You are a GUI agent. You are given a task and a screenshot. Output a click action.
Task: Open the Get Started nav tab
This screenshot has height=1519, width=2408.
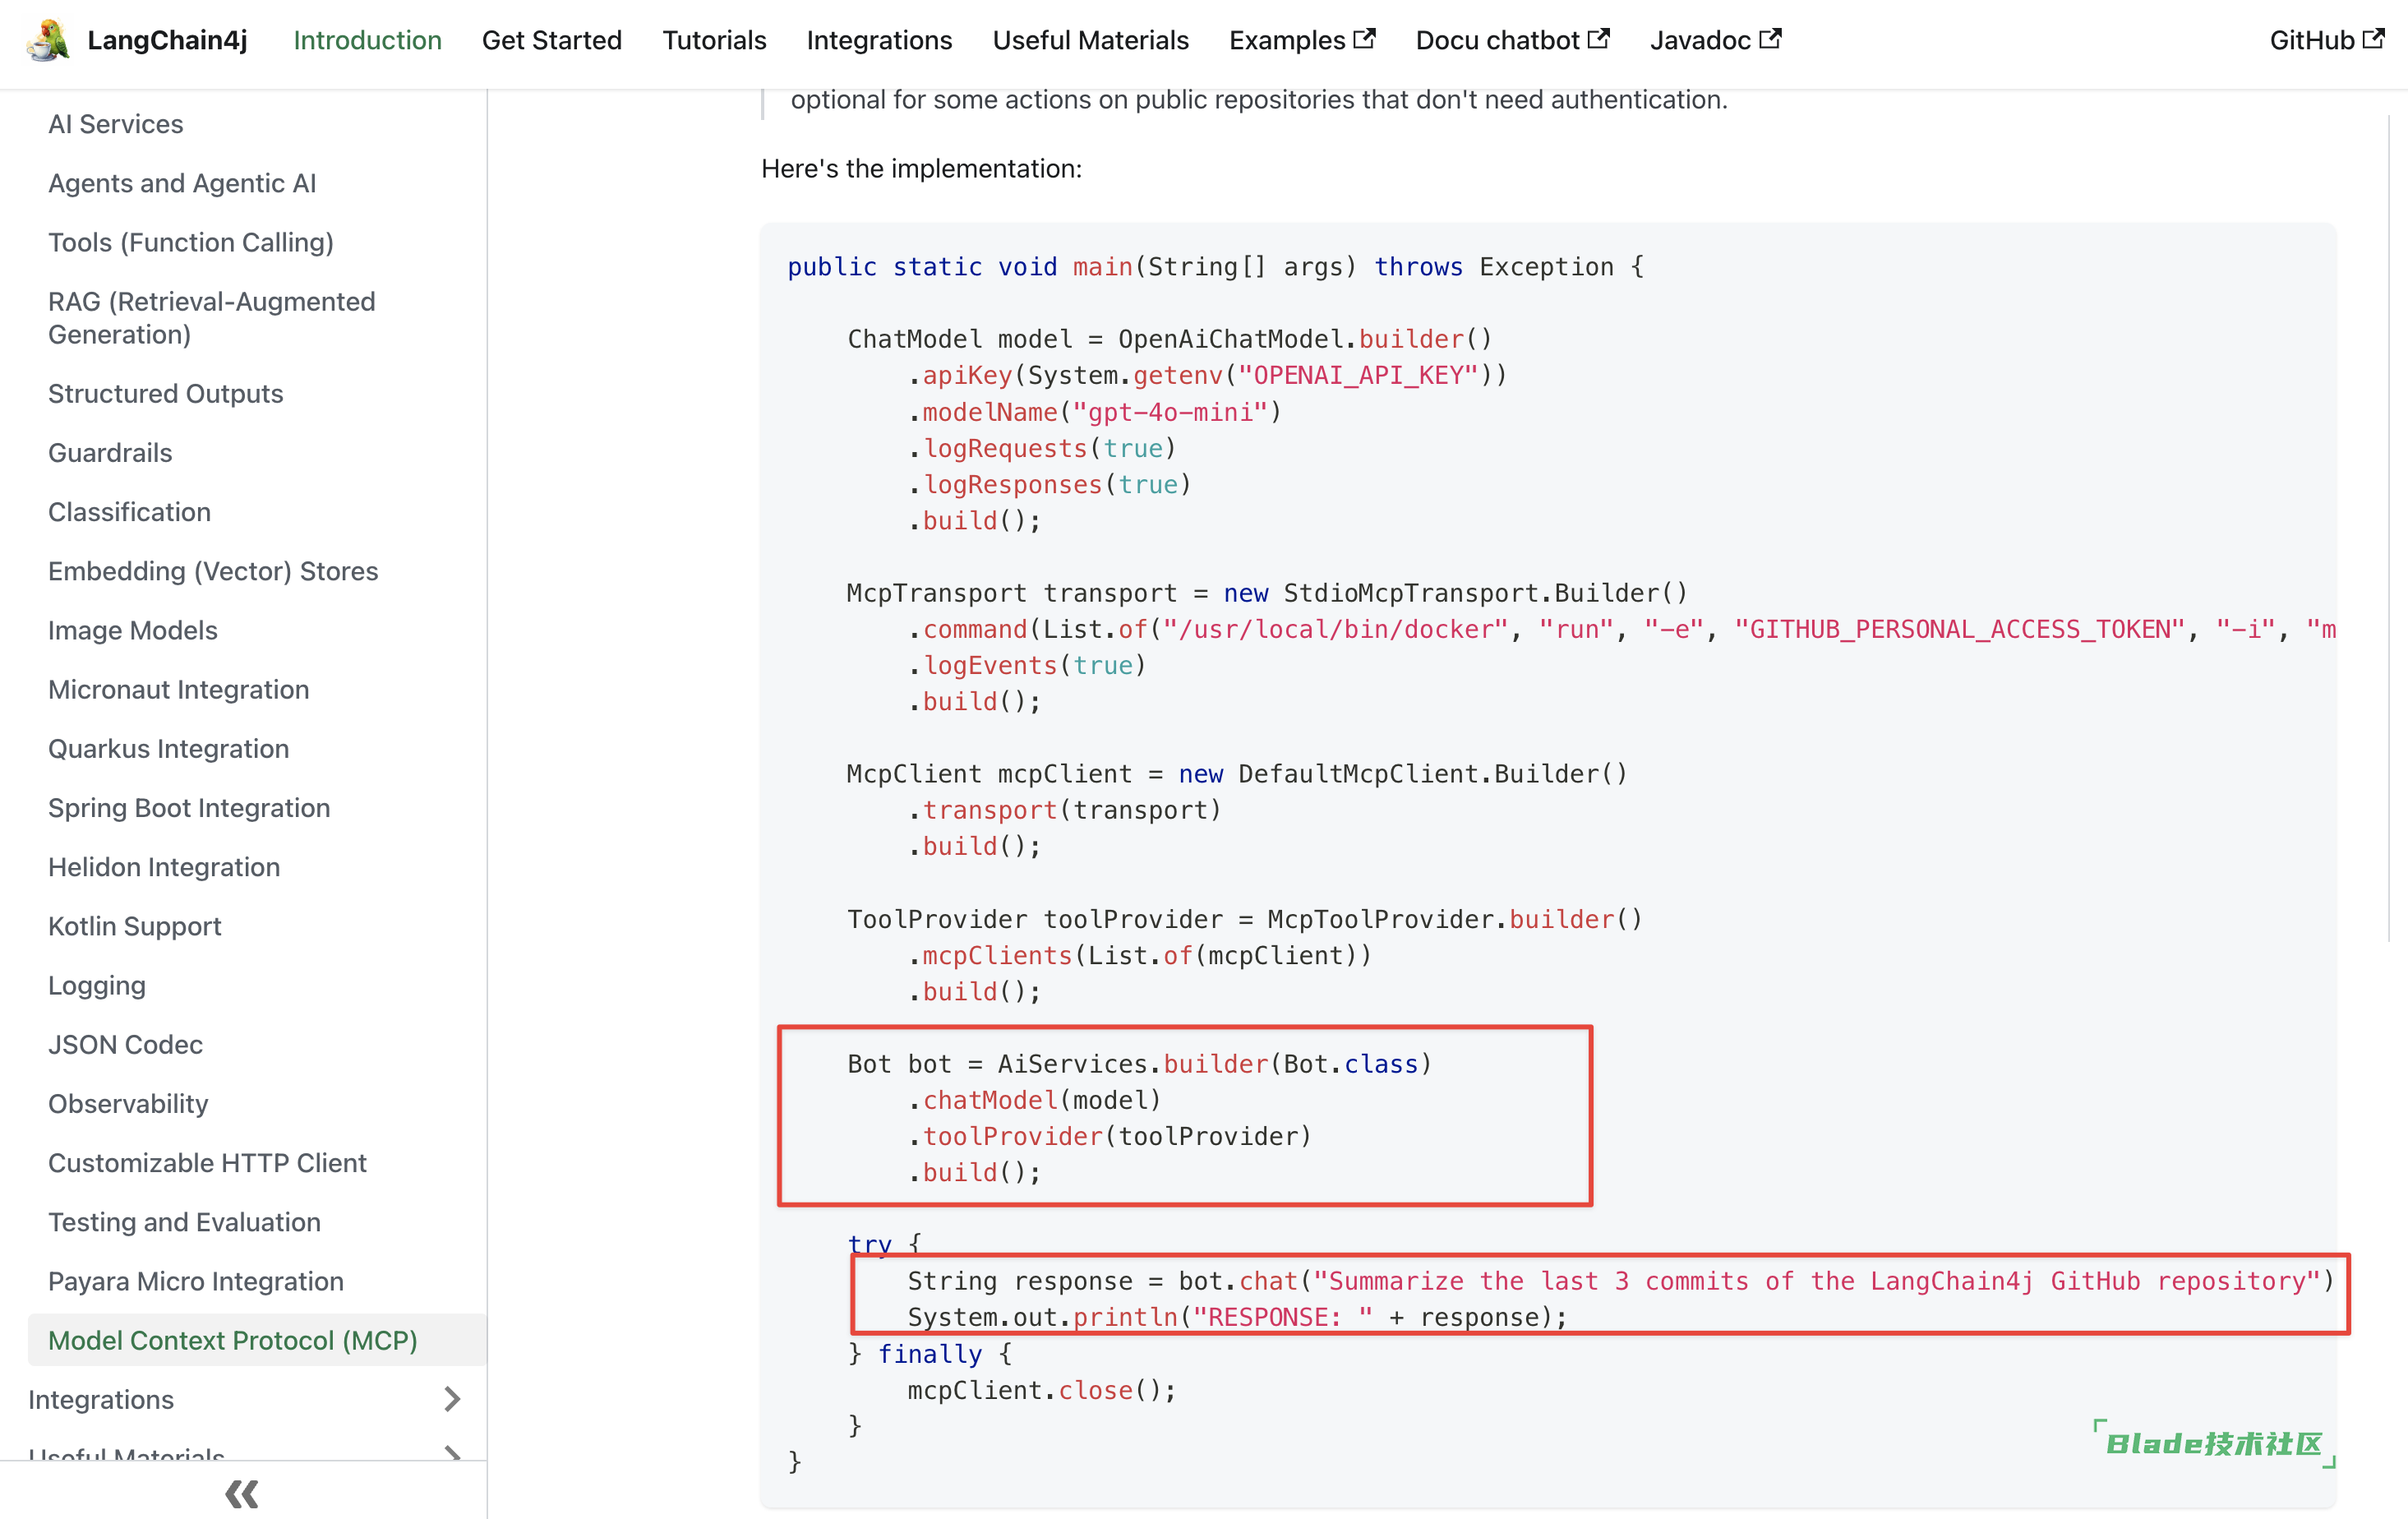coord(552,40)
